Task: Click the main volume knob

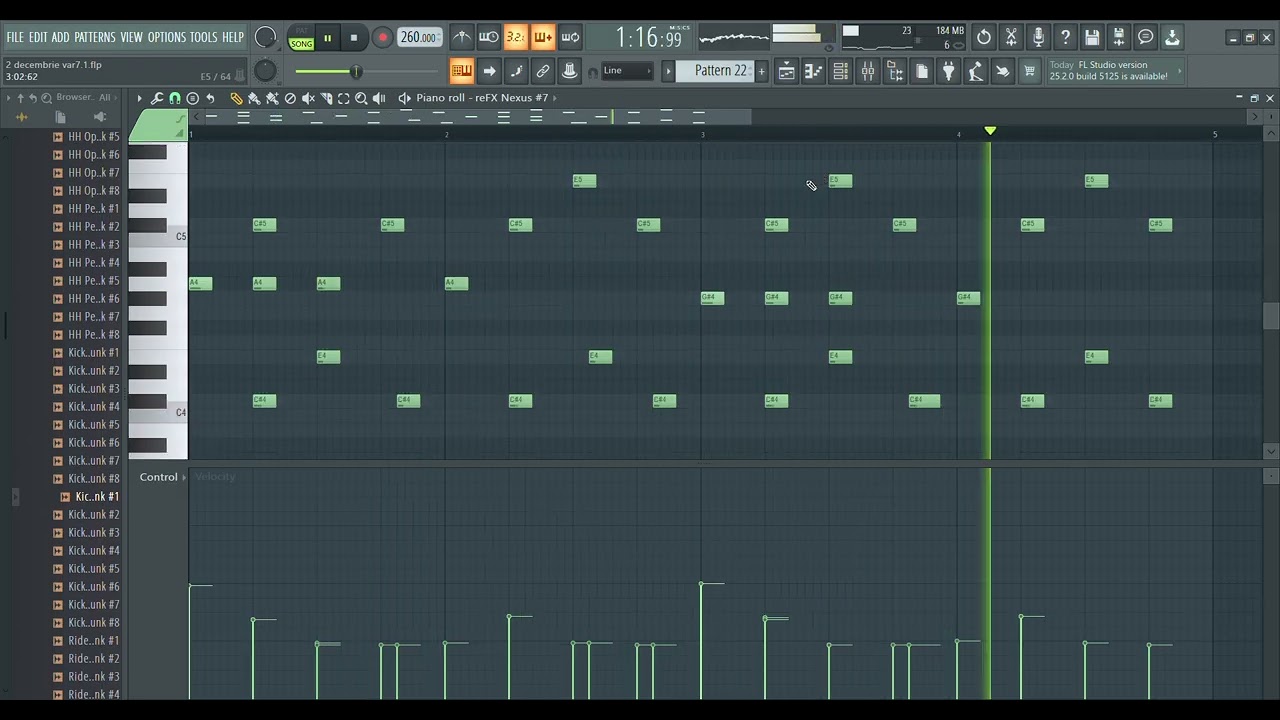Action: 265,38
